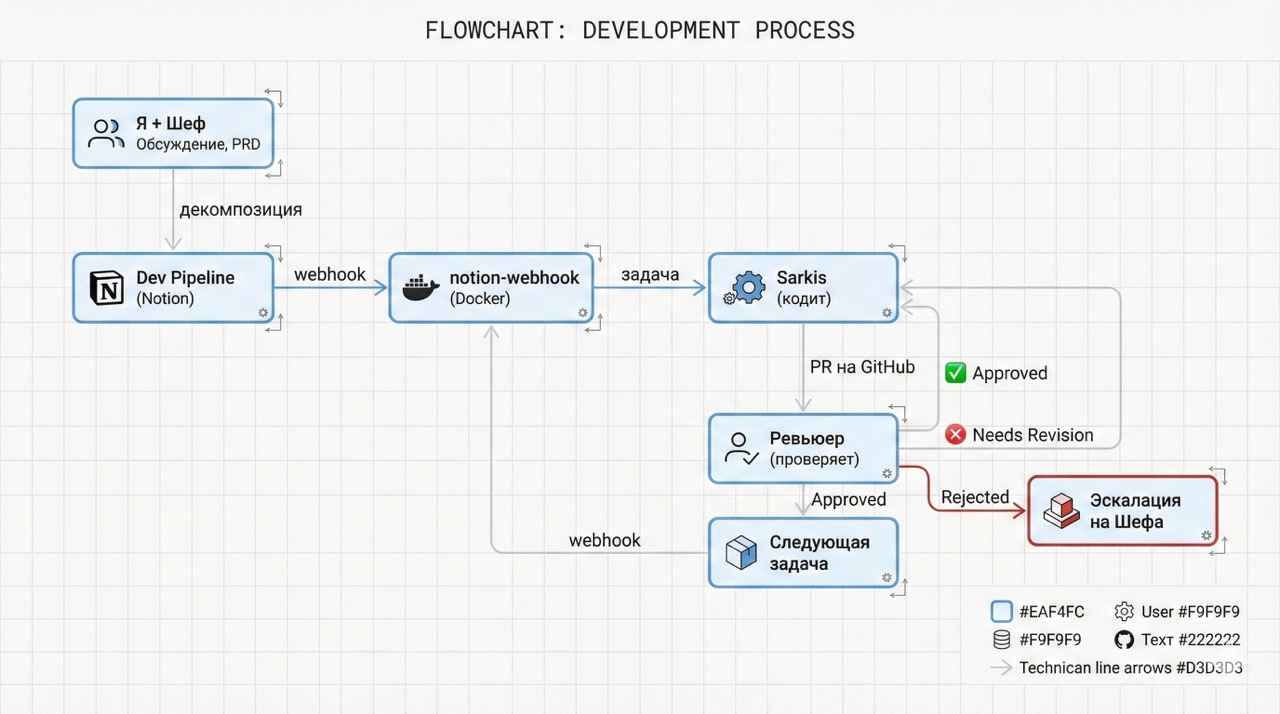Click the Docker whale icon
The width and height of the screenshot is (1280, 714).
[x=420, y=288]
